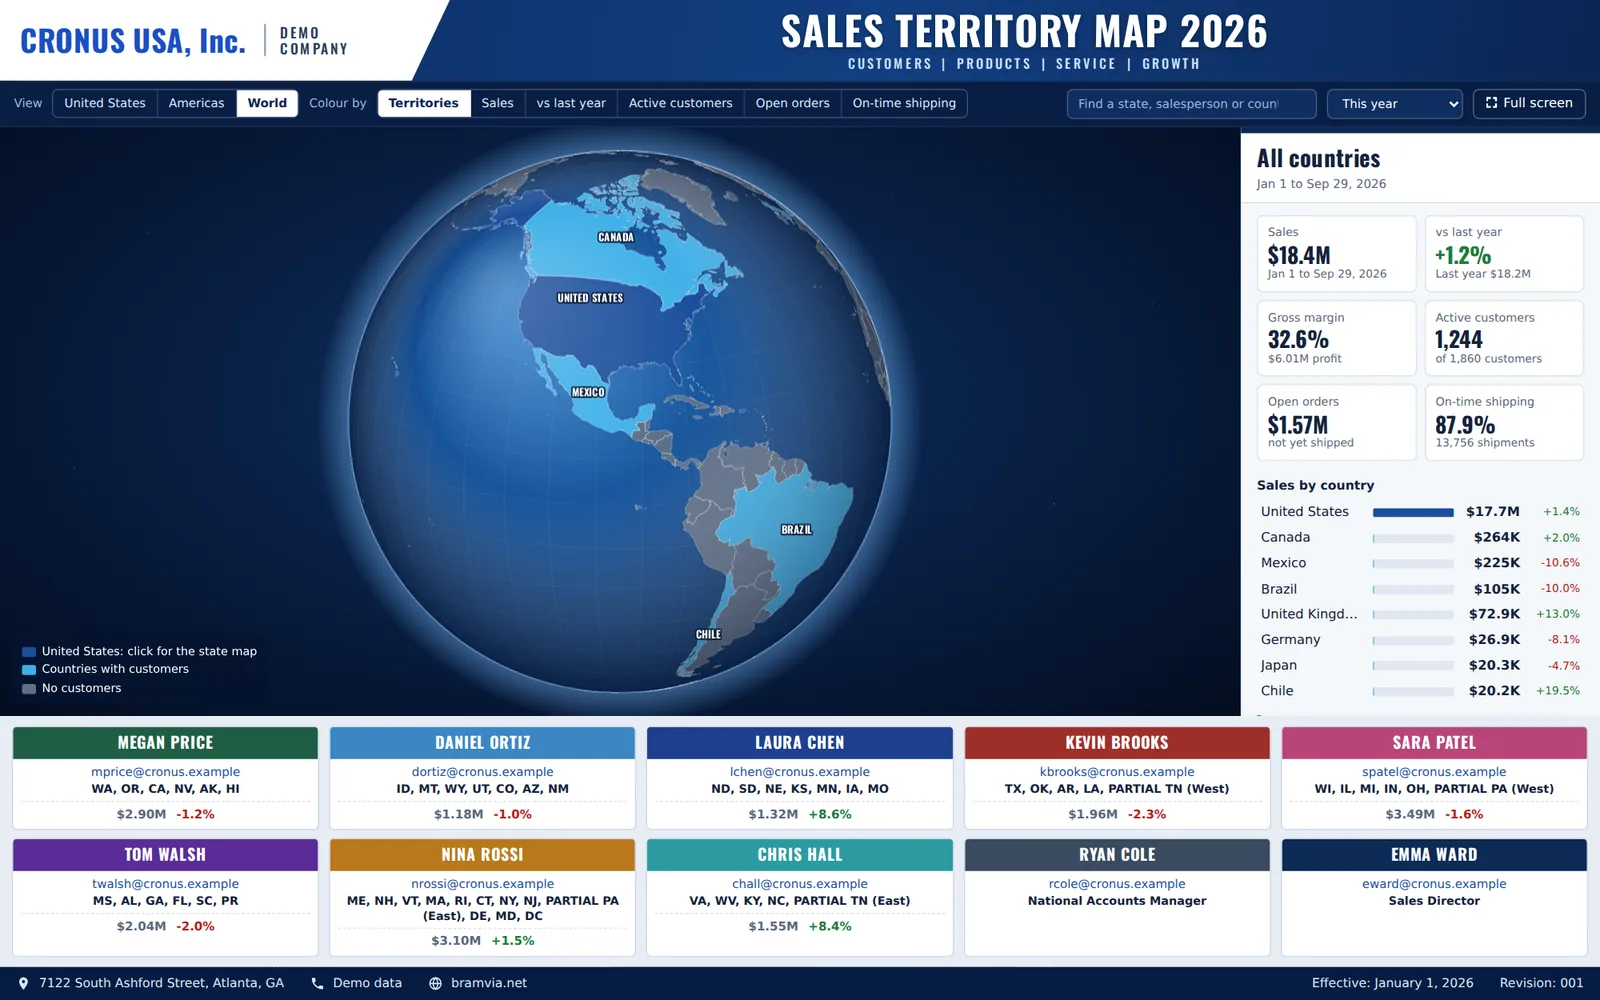Click Countries with customers legend swatch
1600x1000 pixels.
[x=29, y=669]
